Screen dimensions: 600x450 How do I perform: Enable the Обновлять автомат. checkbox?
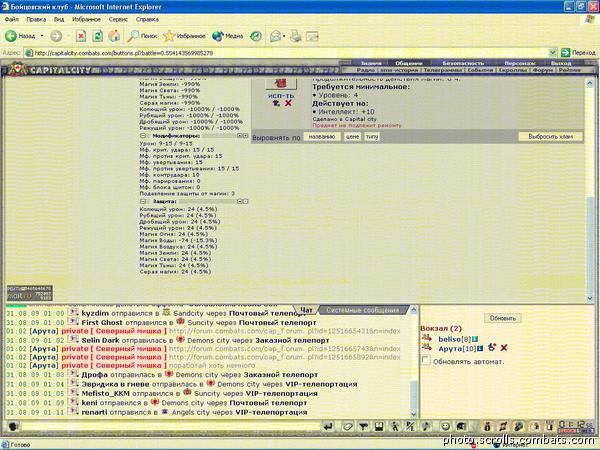pyautogui.click(x=426, y=360)
